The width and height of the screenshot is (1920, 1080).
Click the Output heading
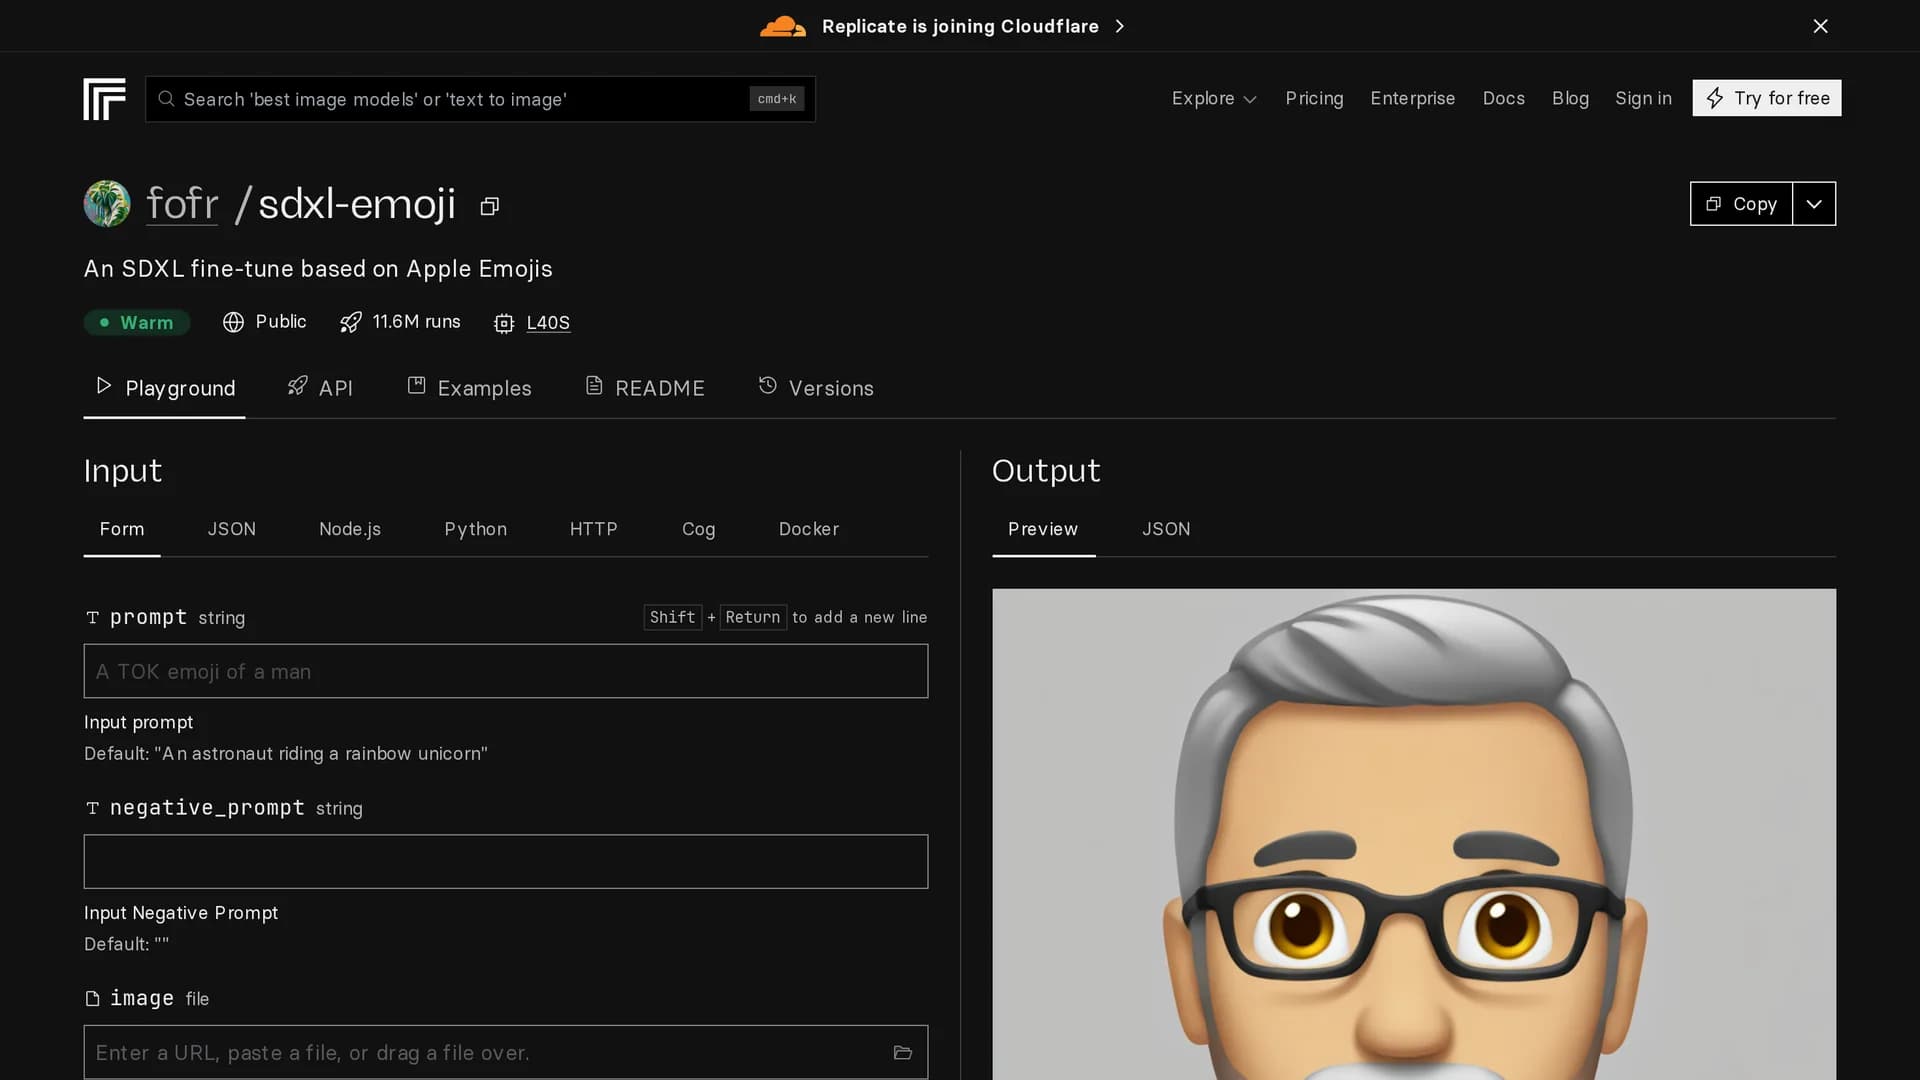(x=1046, y=471)
